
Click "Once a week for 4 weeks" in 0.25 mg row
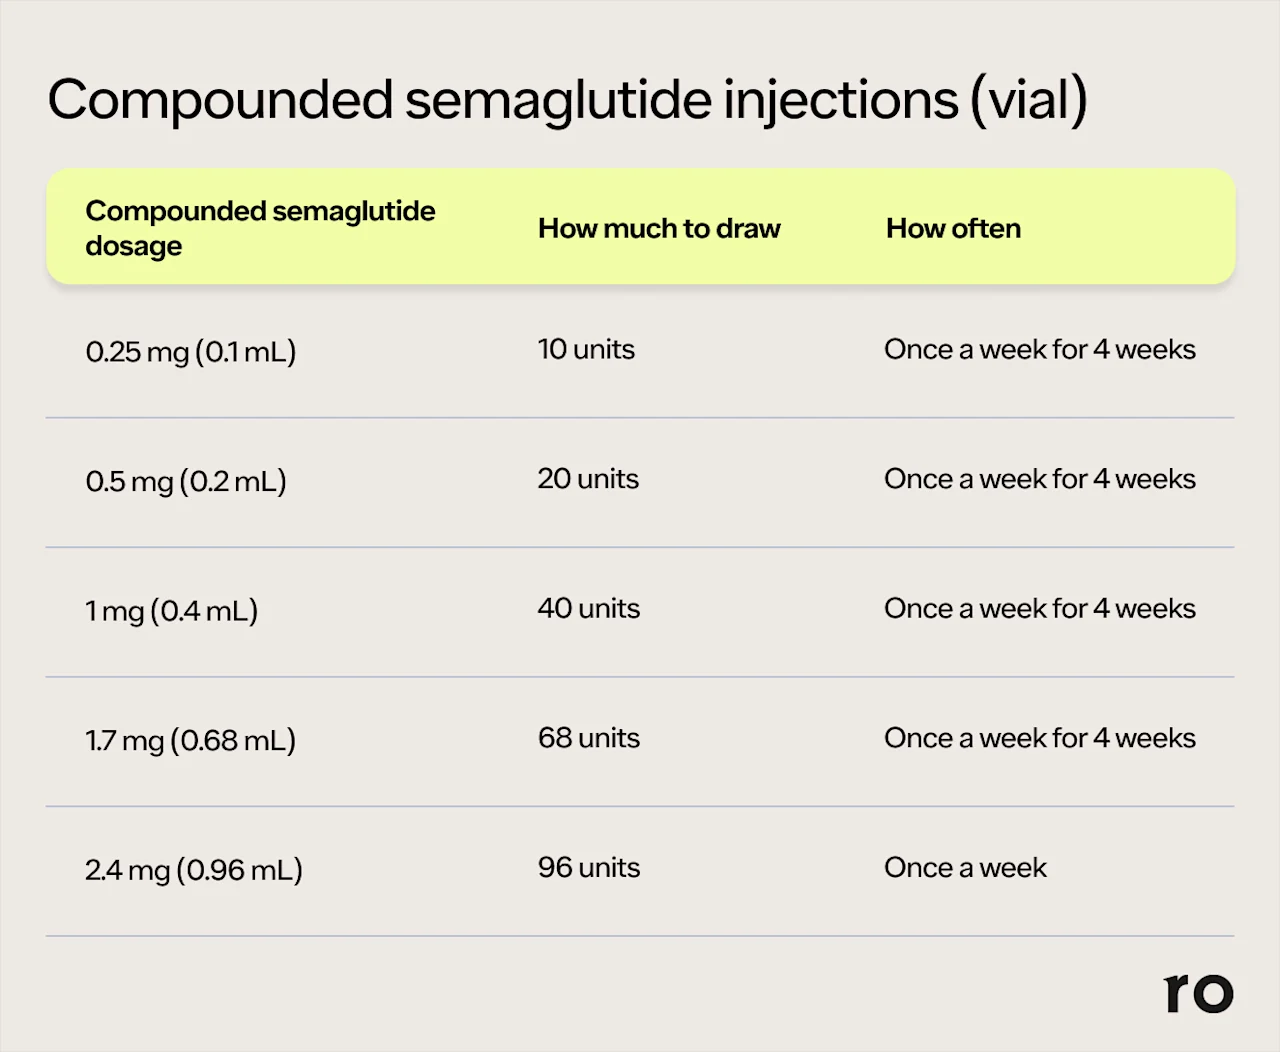pyautogui.click(x=1039, y=350)
